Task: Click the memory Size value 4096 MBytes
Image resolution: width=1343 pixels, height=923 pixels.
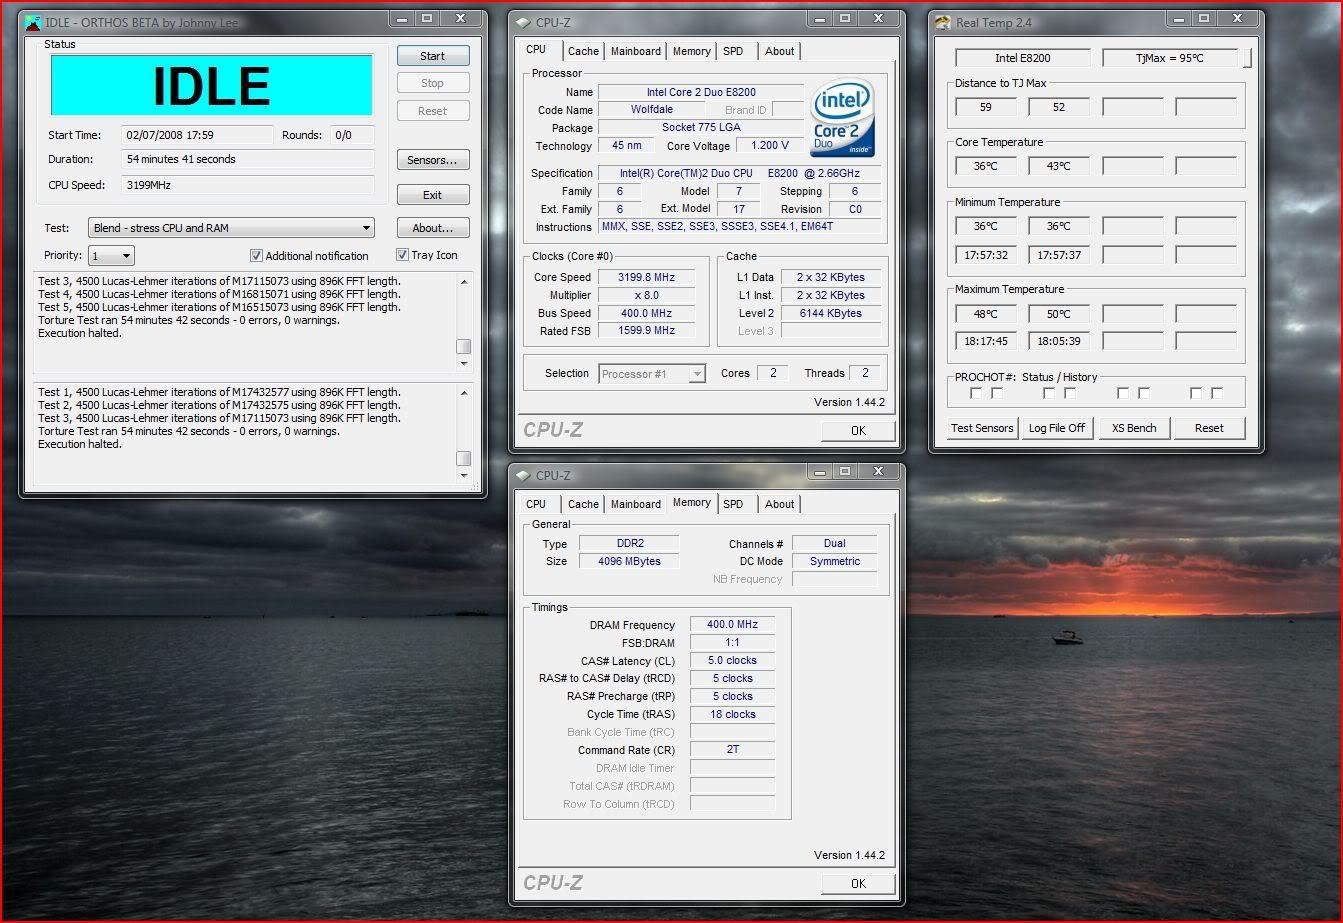Action: point(629,562)
